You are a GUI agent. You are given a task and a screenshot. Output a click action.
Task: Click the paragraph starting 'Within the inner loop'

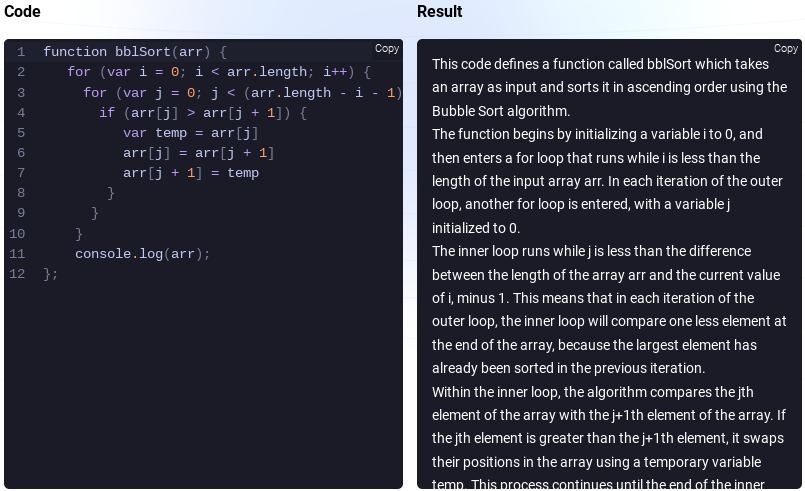[608, 438]
